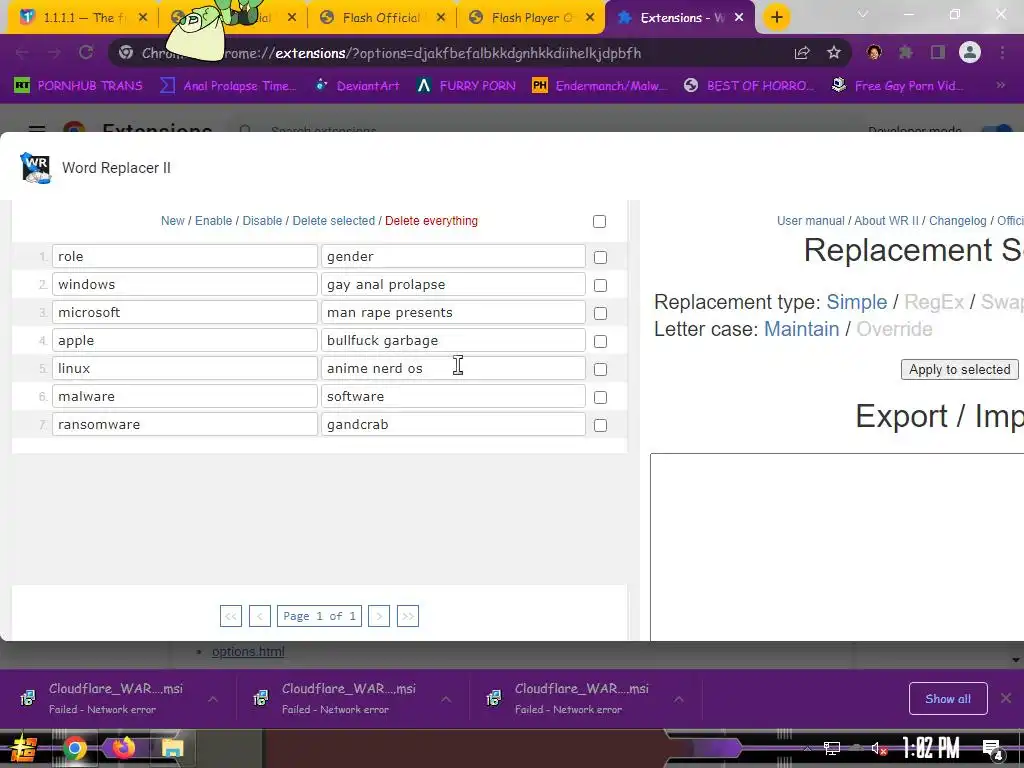This screenshot has height=768, width=1024.
Task: Click the Word Replacer II logo icon
Action: (35, 168)
